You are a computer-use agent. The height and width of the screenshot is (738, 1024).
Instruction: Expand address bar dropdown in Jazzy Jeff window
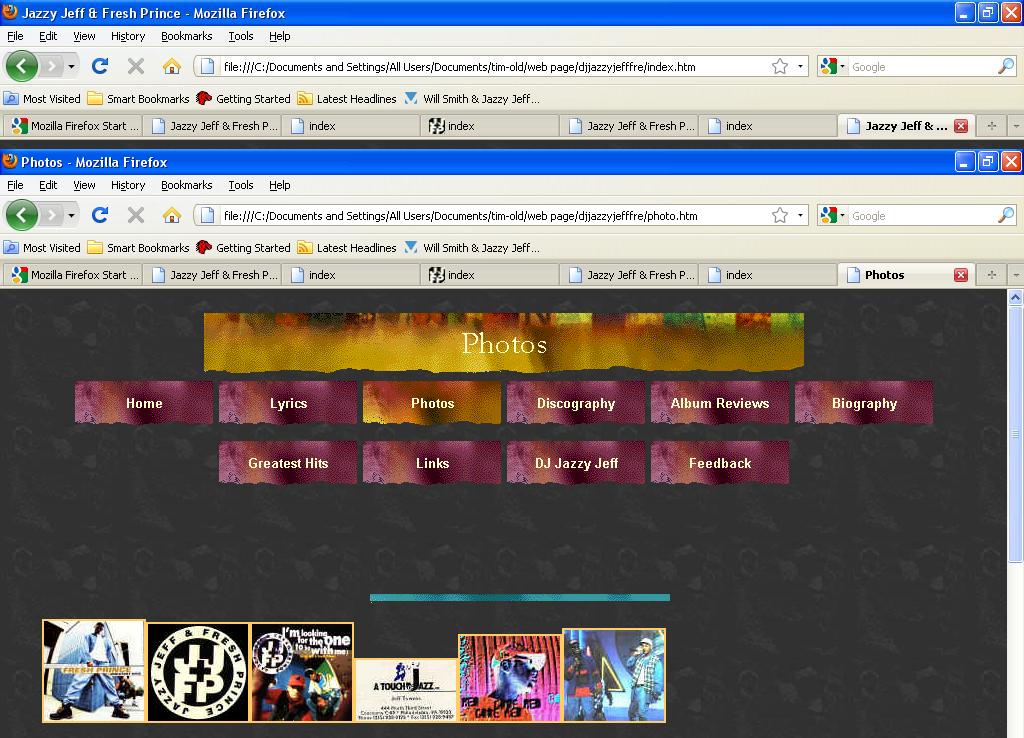point(800,66)
